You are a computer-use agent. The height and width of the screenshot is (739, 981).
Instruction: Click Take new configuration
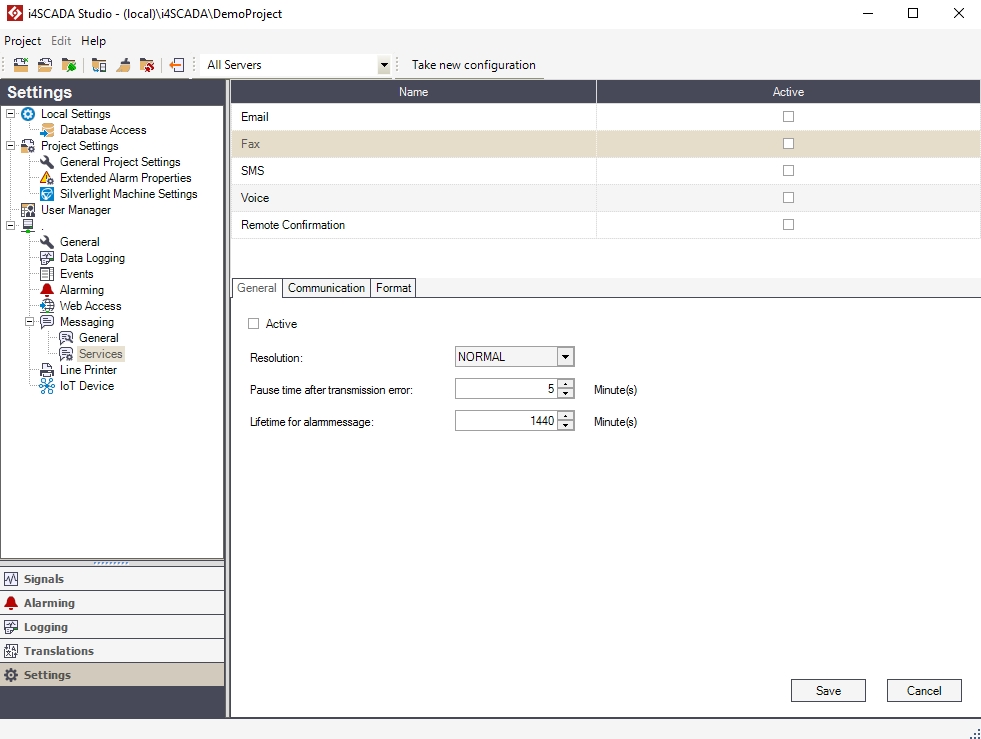pos(473,65)
